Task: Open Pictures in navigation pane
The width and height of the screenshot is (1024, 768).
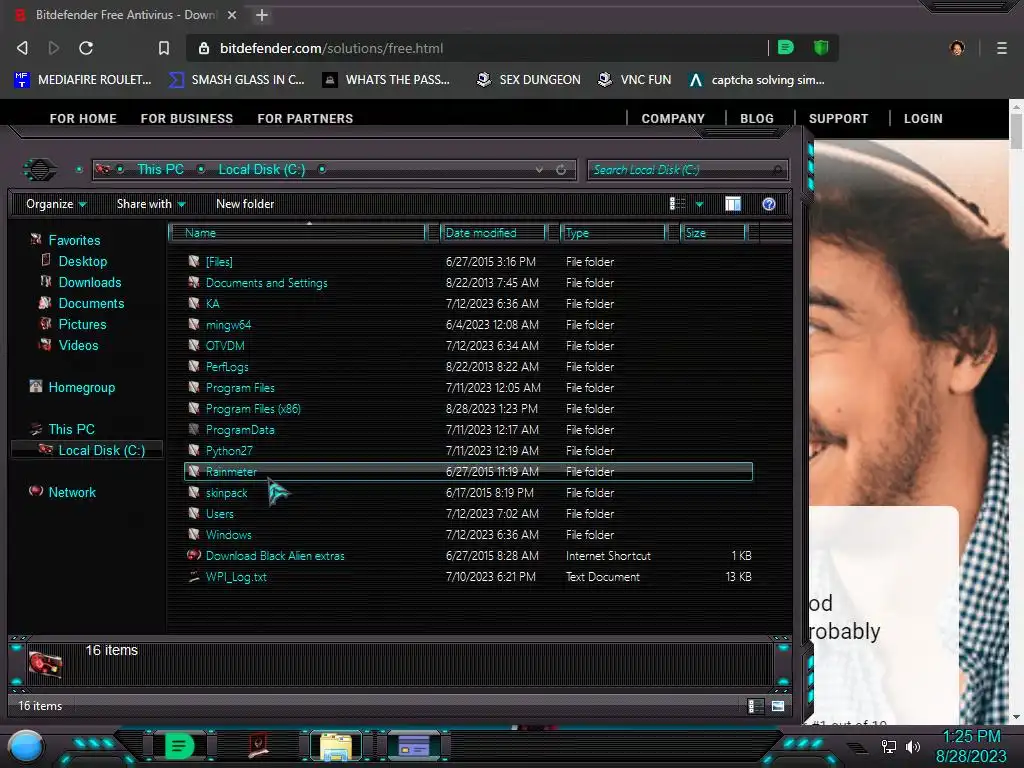Action: click(x=82, y=324)
